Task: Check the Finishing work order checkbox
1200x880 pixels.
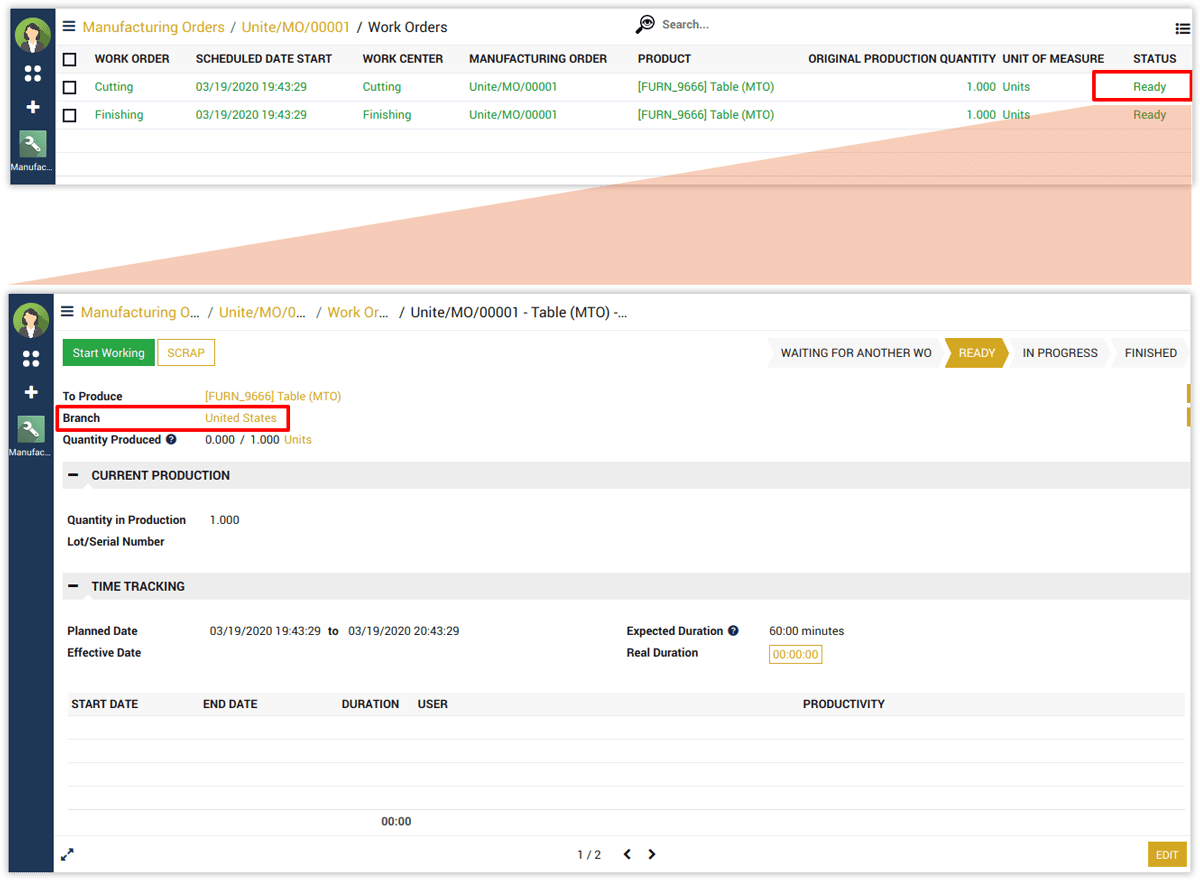Action: click(69, 116)
